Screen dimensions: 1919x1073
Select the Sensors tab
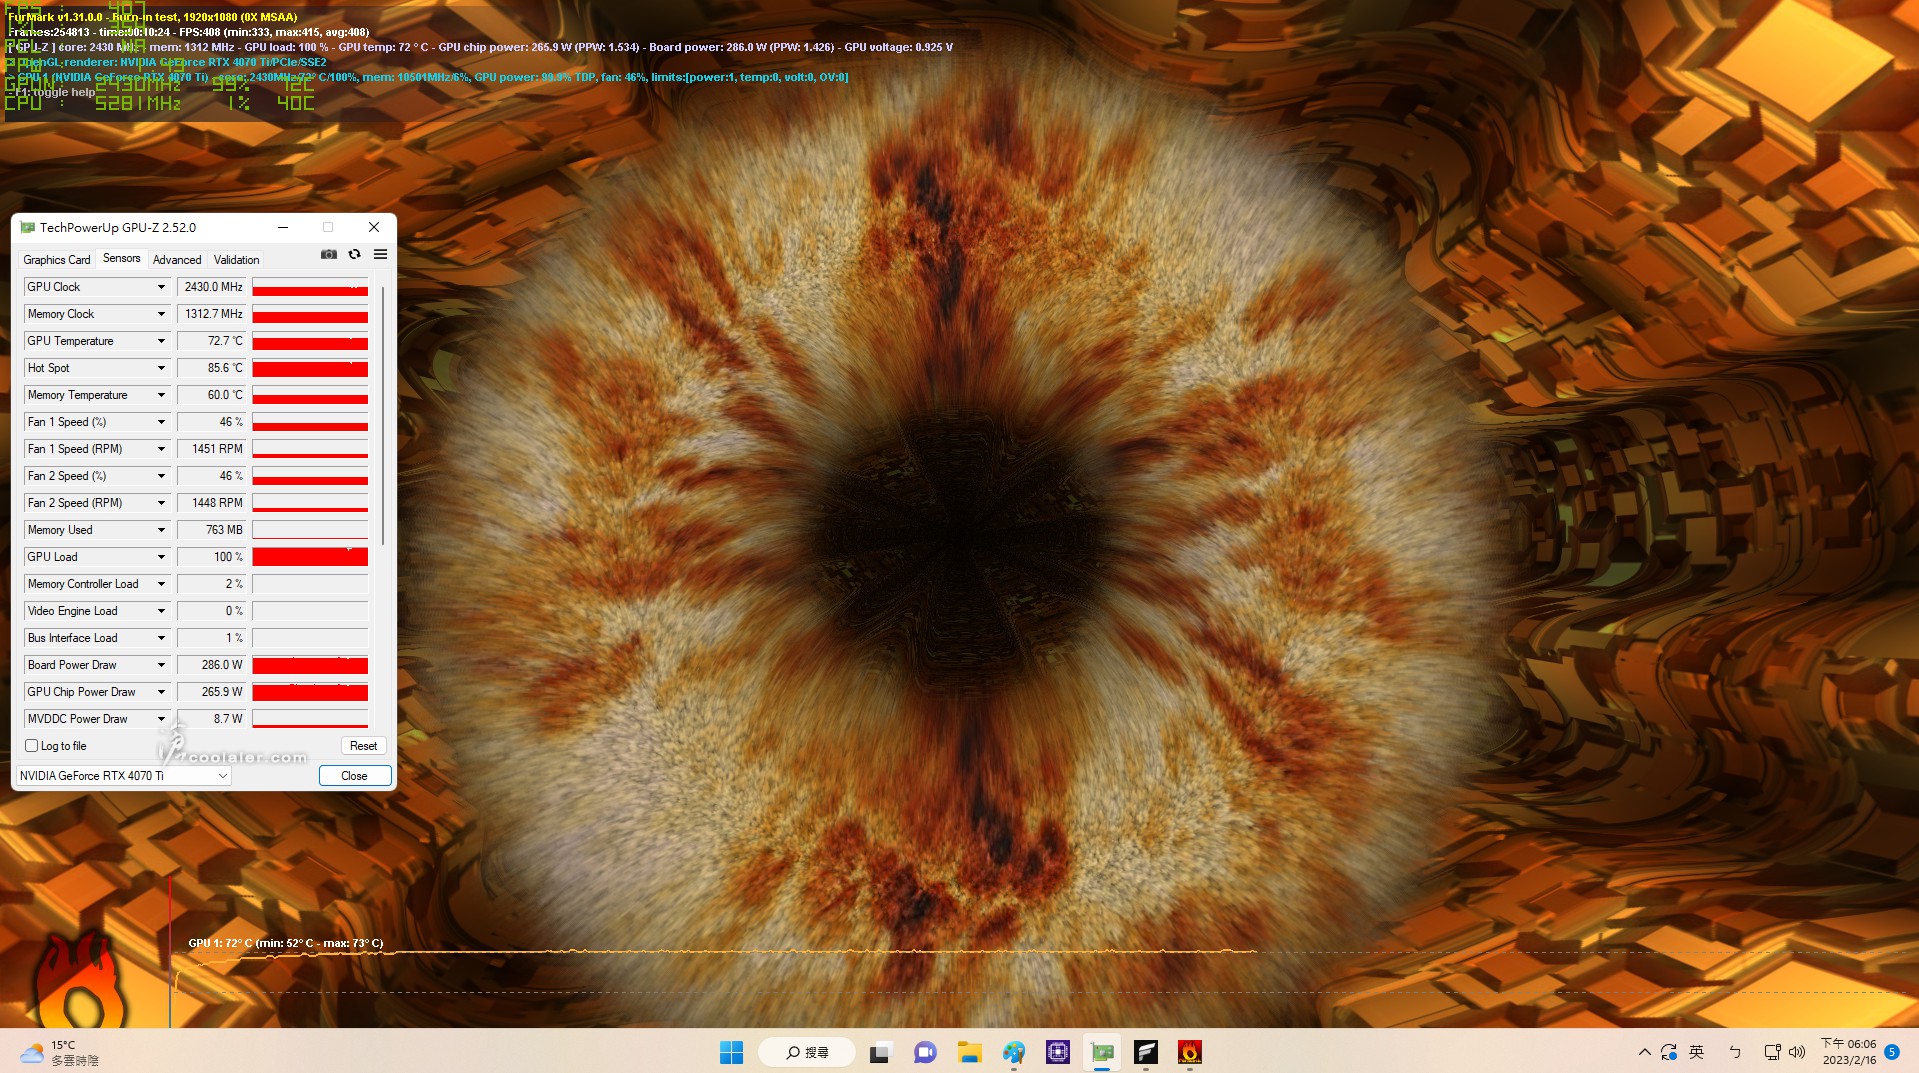point(122,258)
